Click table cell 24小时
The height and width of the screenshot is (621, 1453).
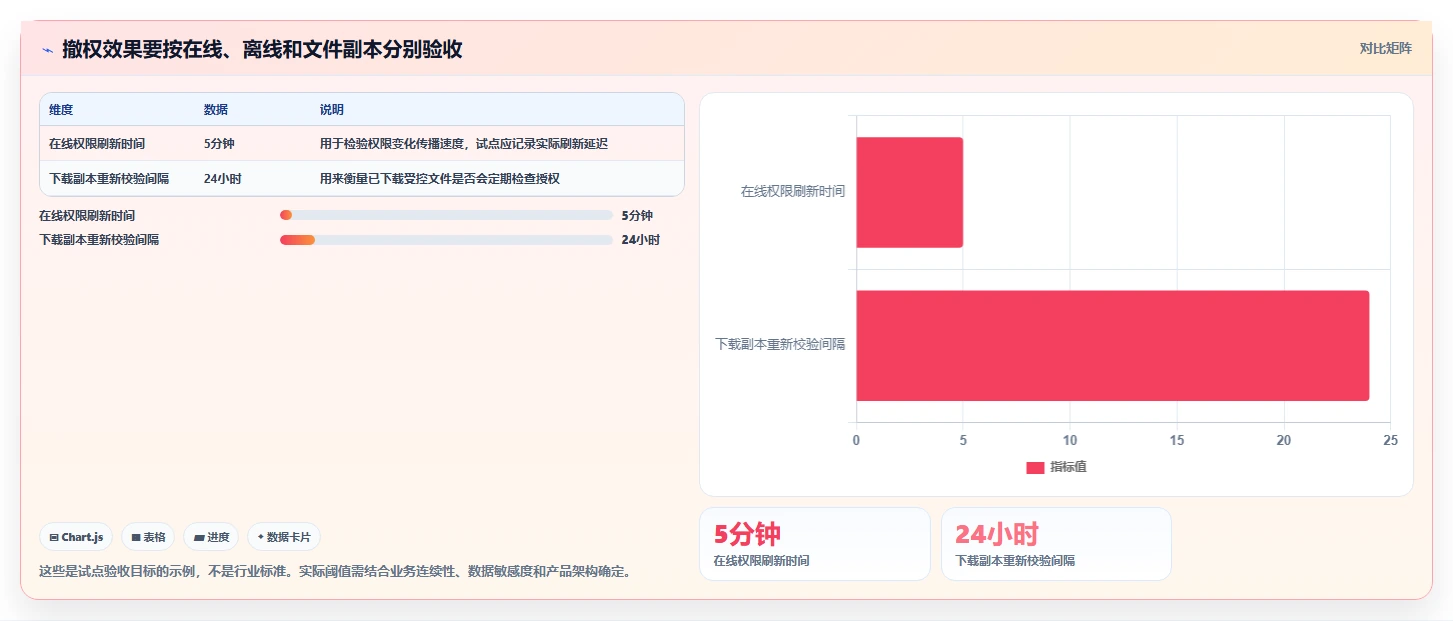222,179
